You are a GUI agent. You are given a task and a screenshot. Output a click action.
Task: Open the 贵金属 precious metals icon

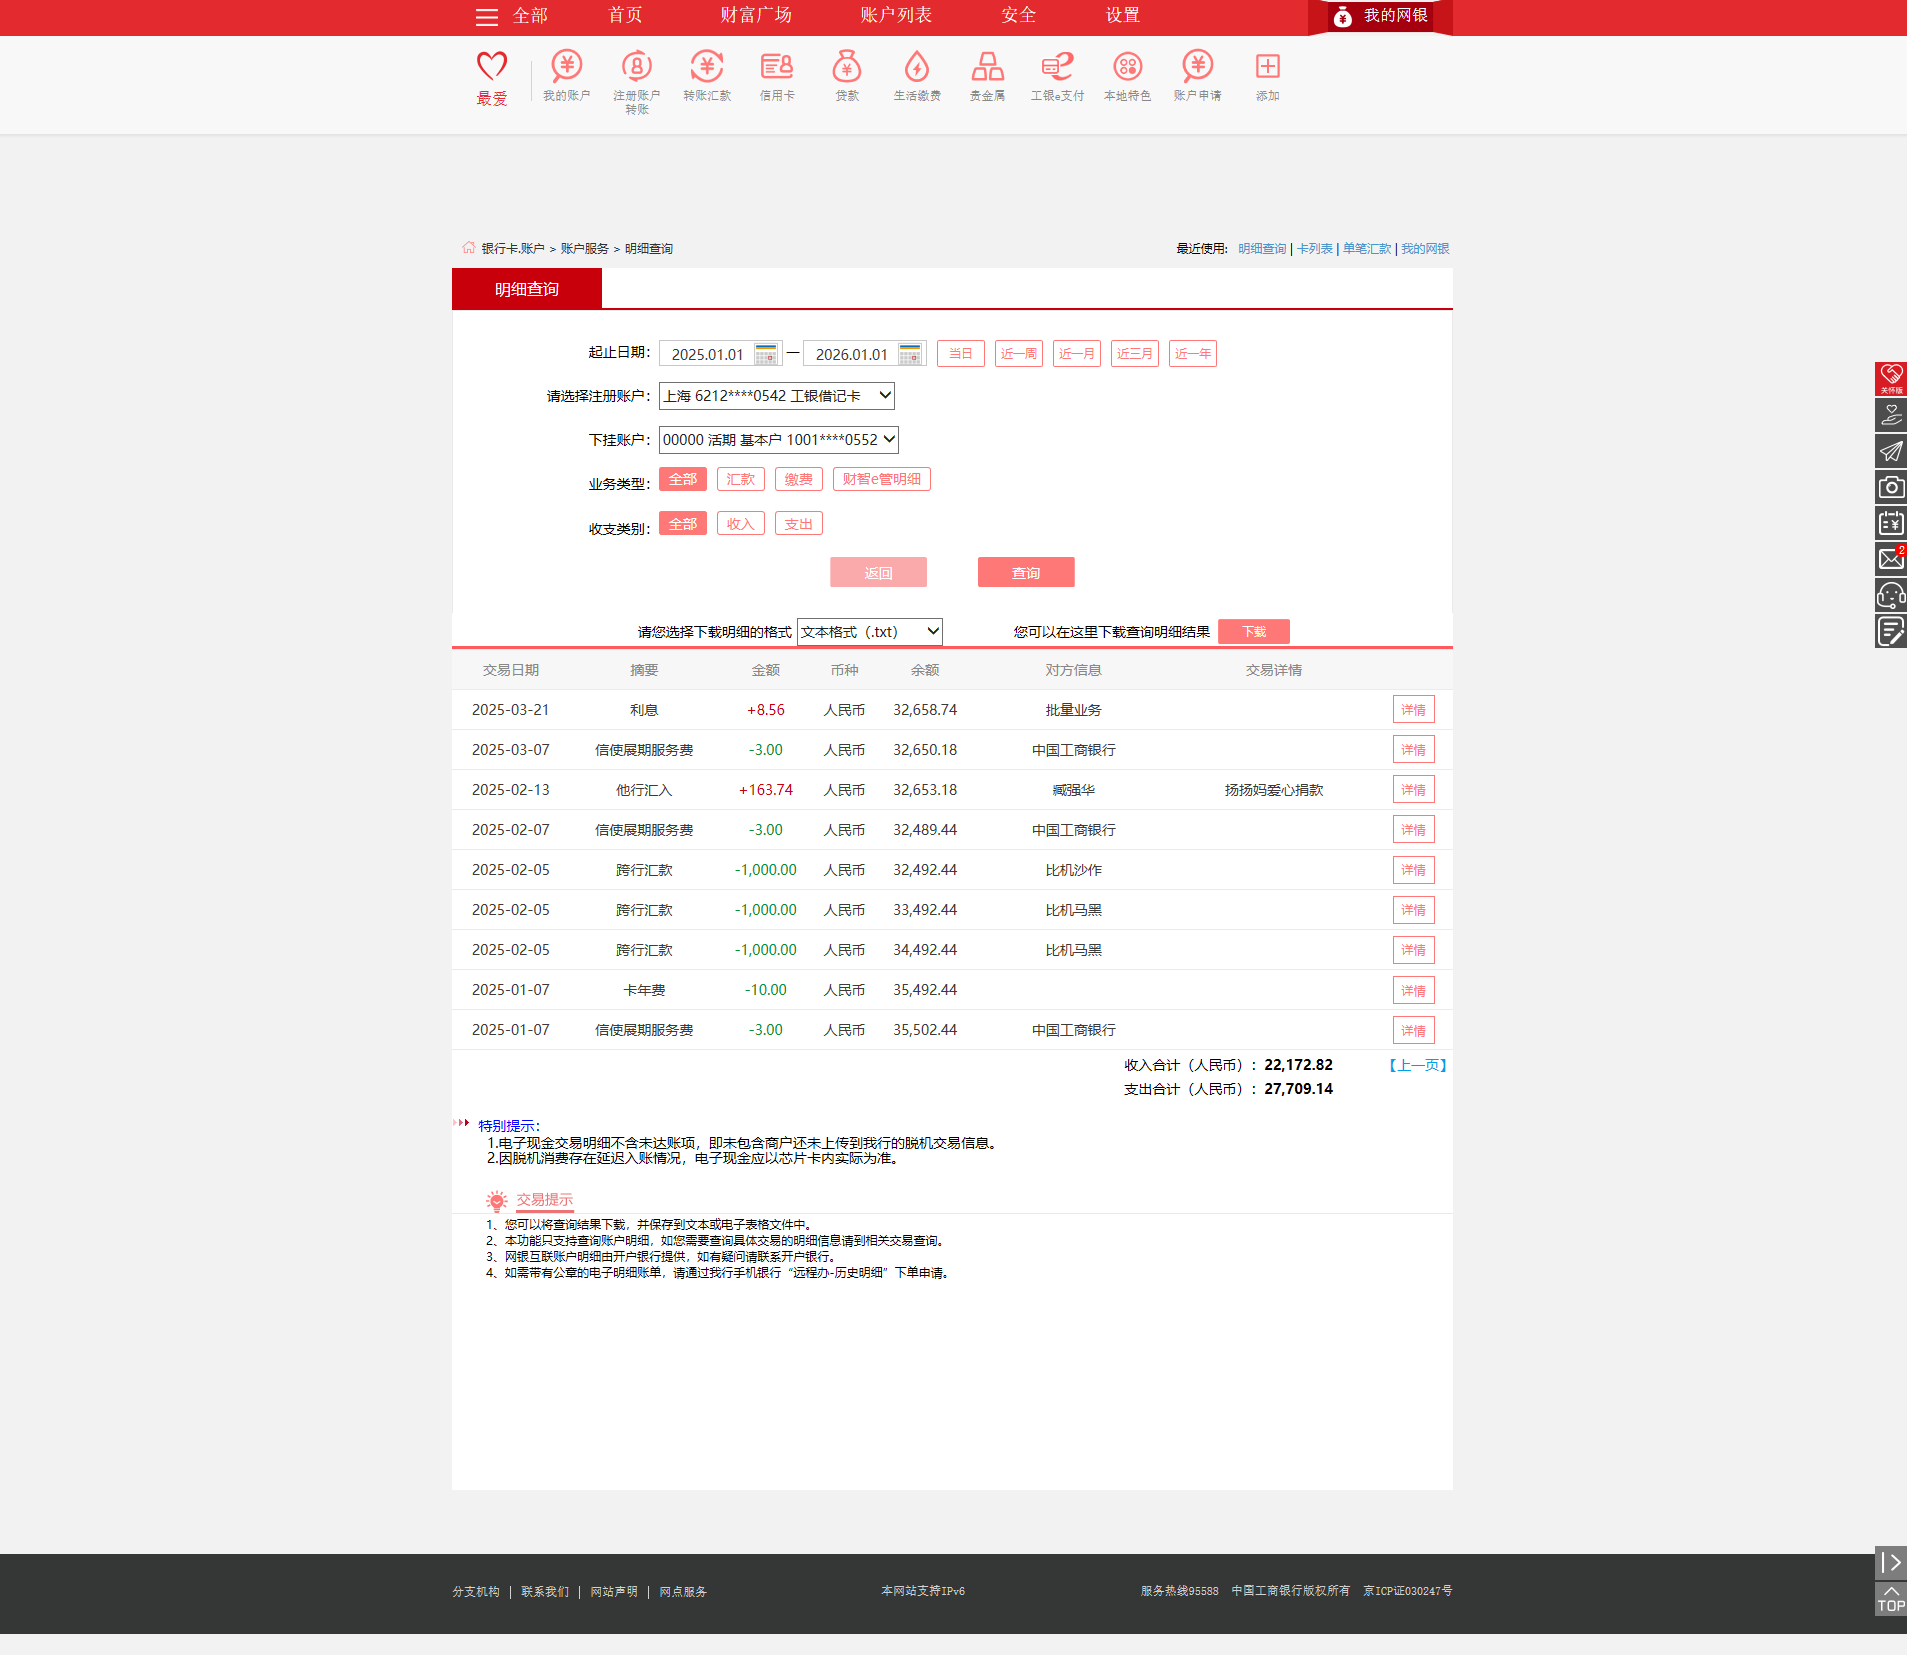[987, 68]
